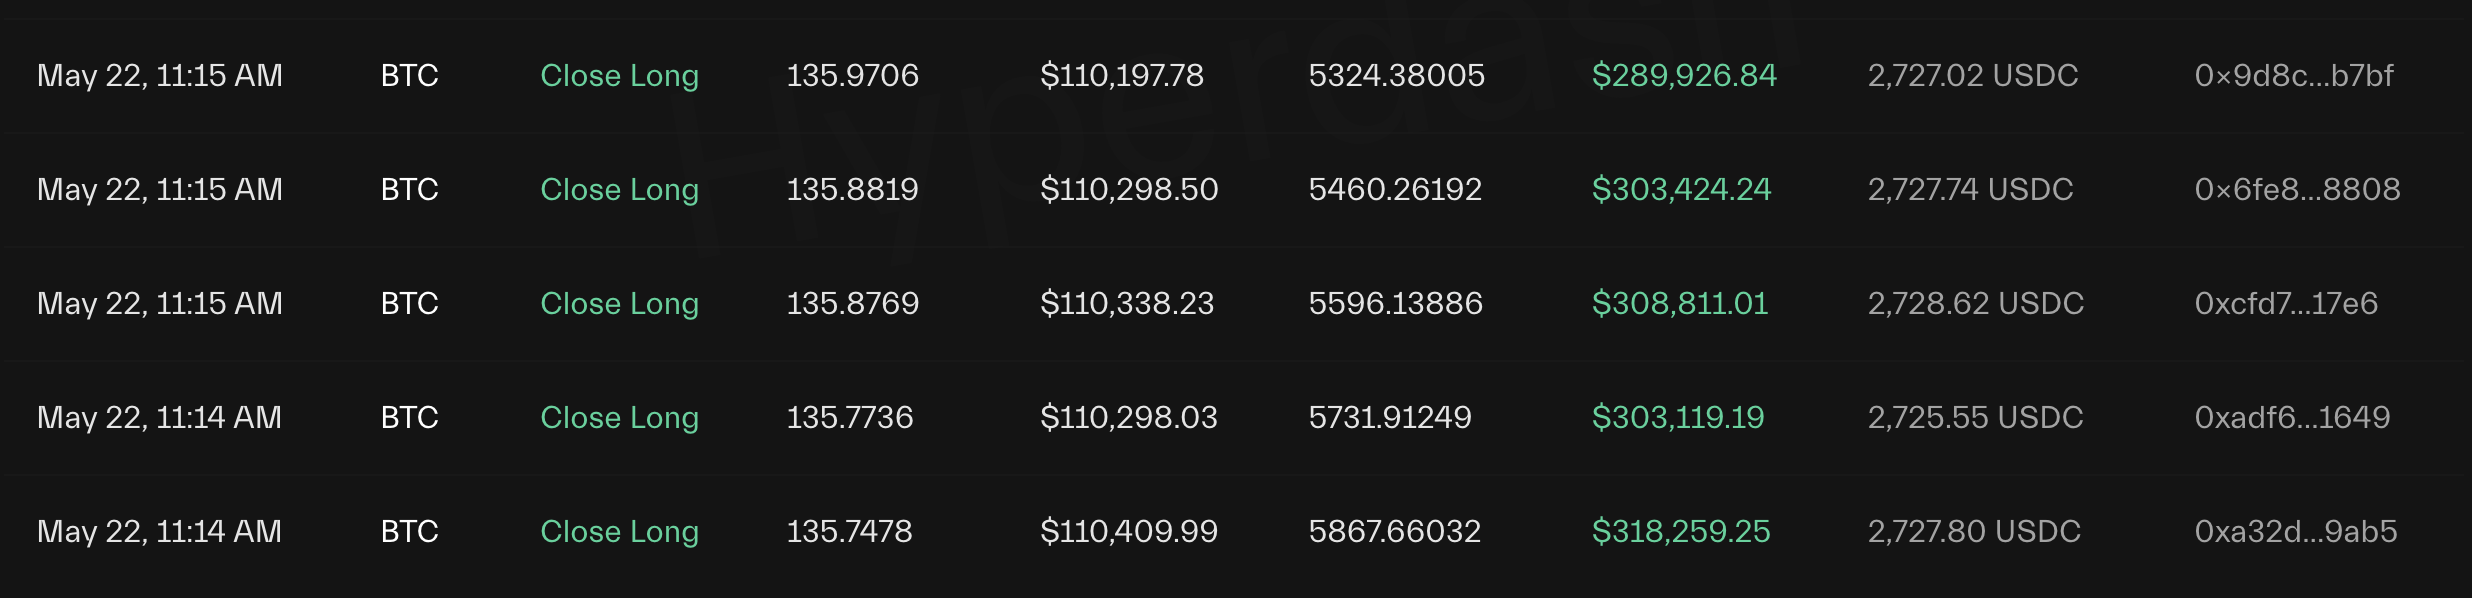Select the $110,338.23 price cell
The height and width of the screenshot is (598, 2472).
(x=1127, y=304)
